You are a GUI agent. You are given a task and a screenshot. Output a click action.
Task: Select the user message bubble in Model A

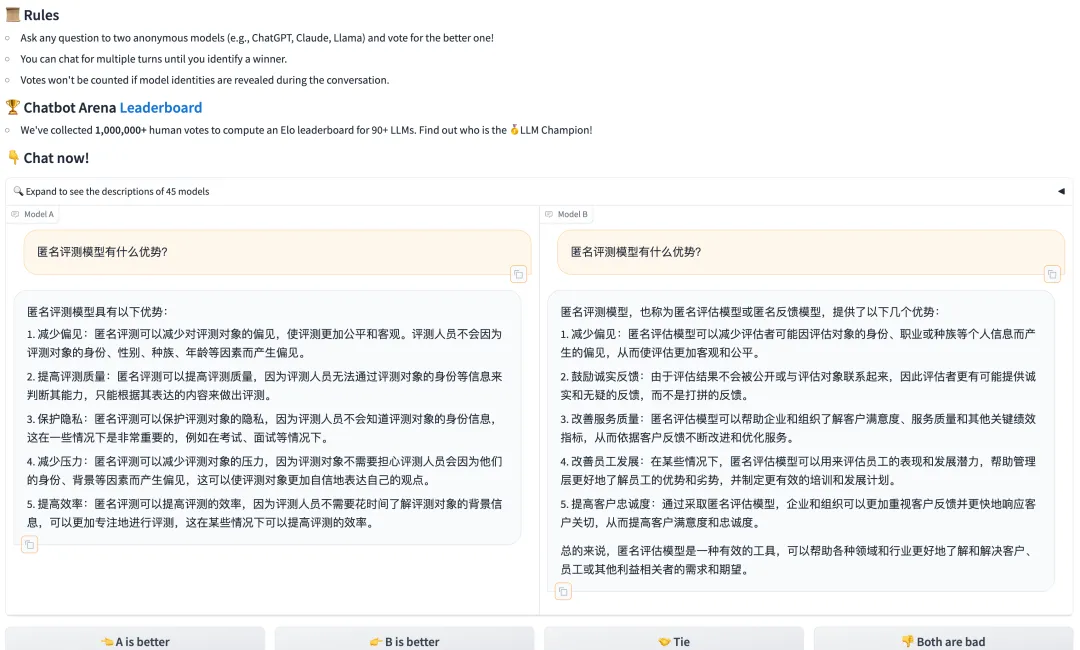click(277, 252)
